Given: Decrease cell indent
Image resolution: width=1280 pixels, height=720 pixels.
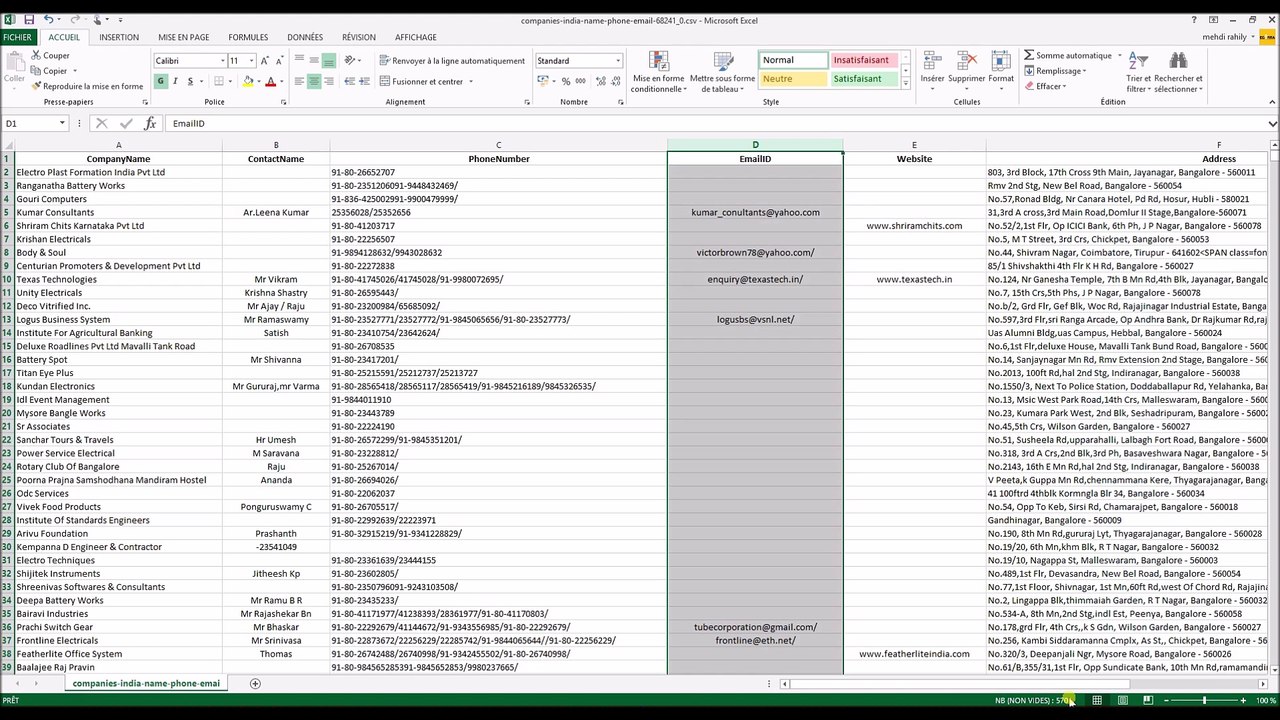Looking at the screenshot, I should coord(349,81).
